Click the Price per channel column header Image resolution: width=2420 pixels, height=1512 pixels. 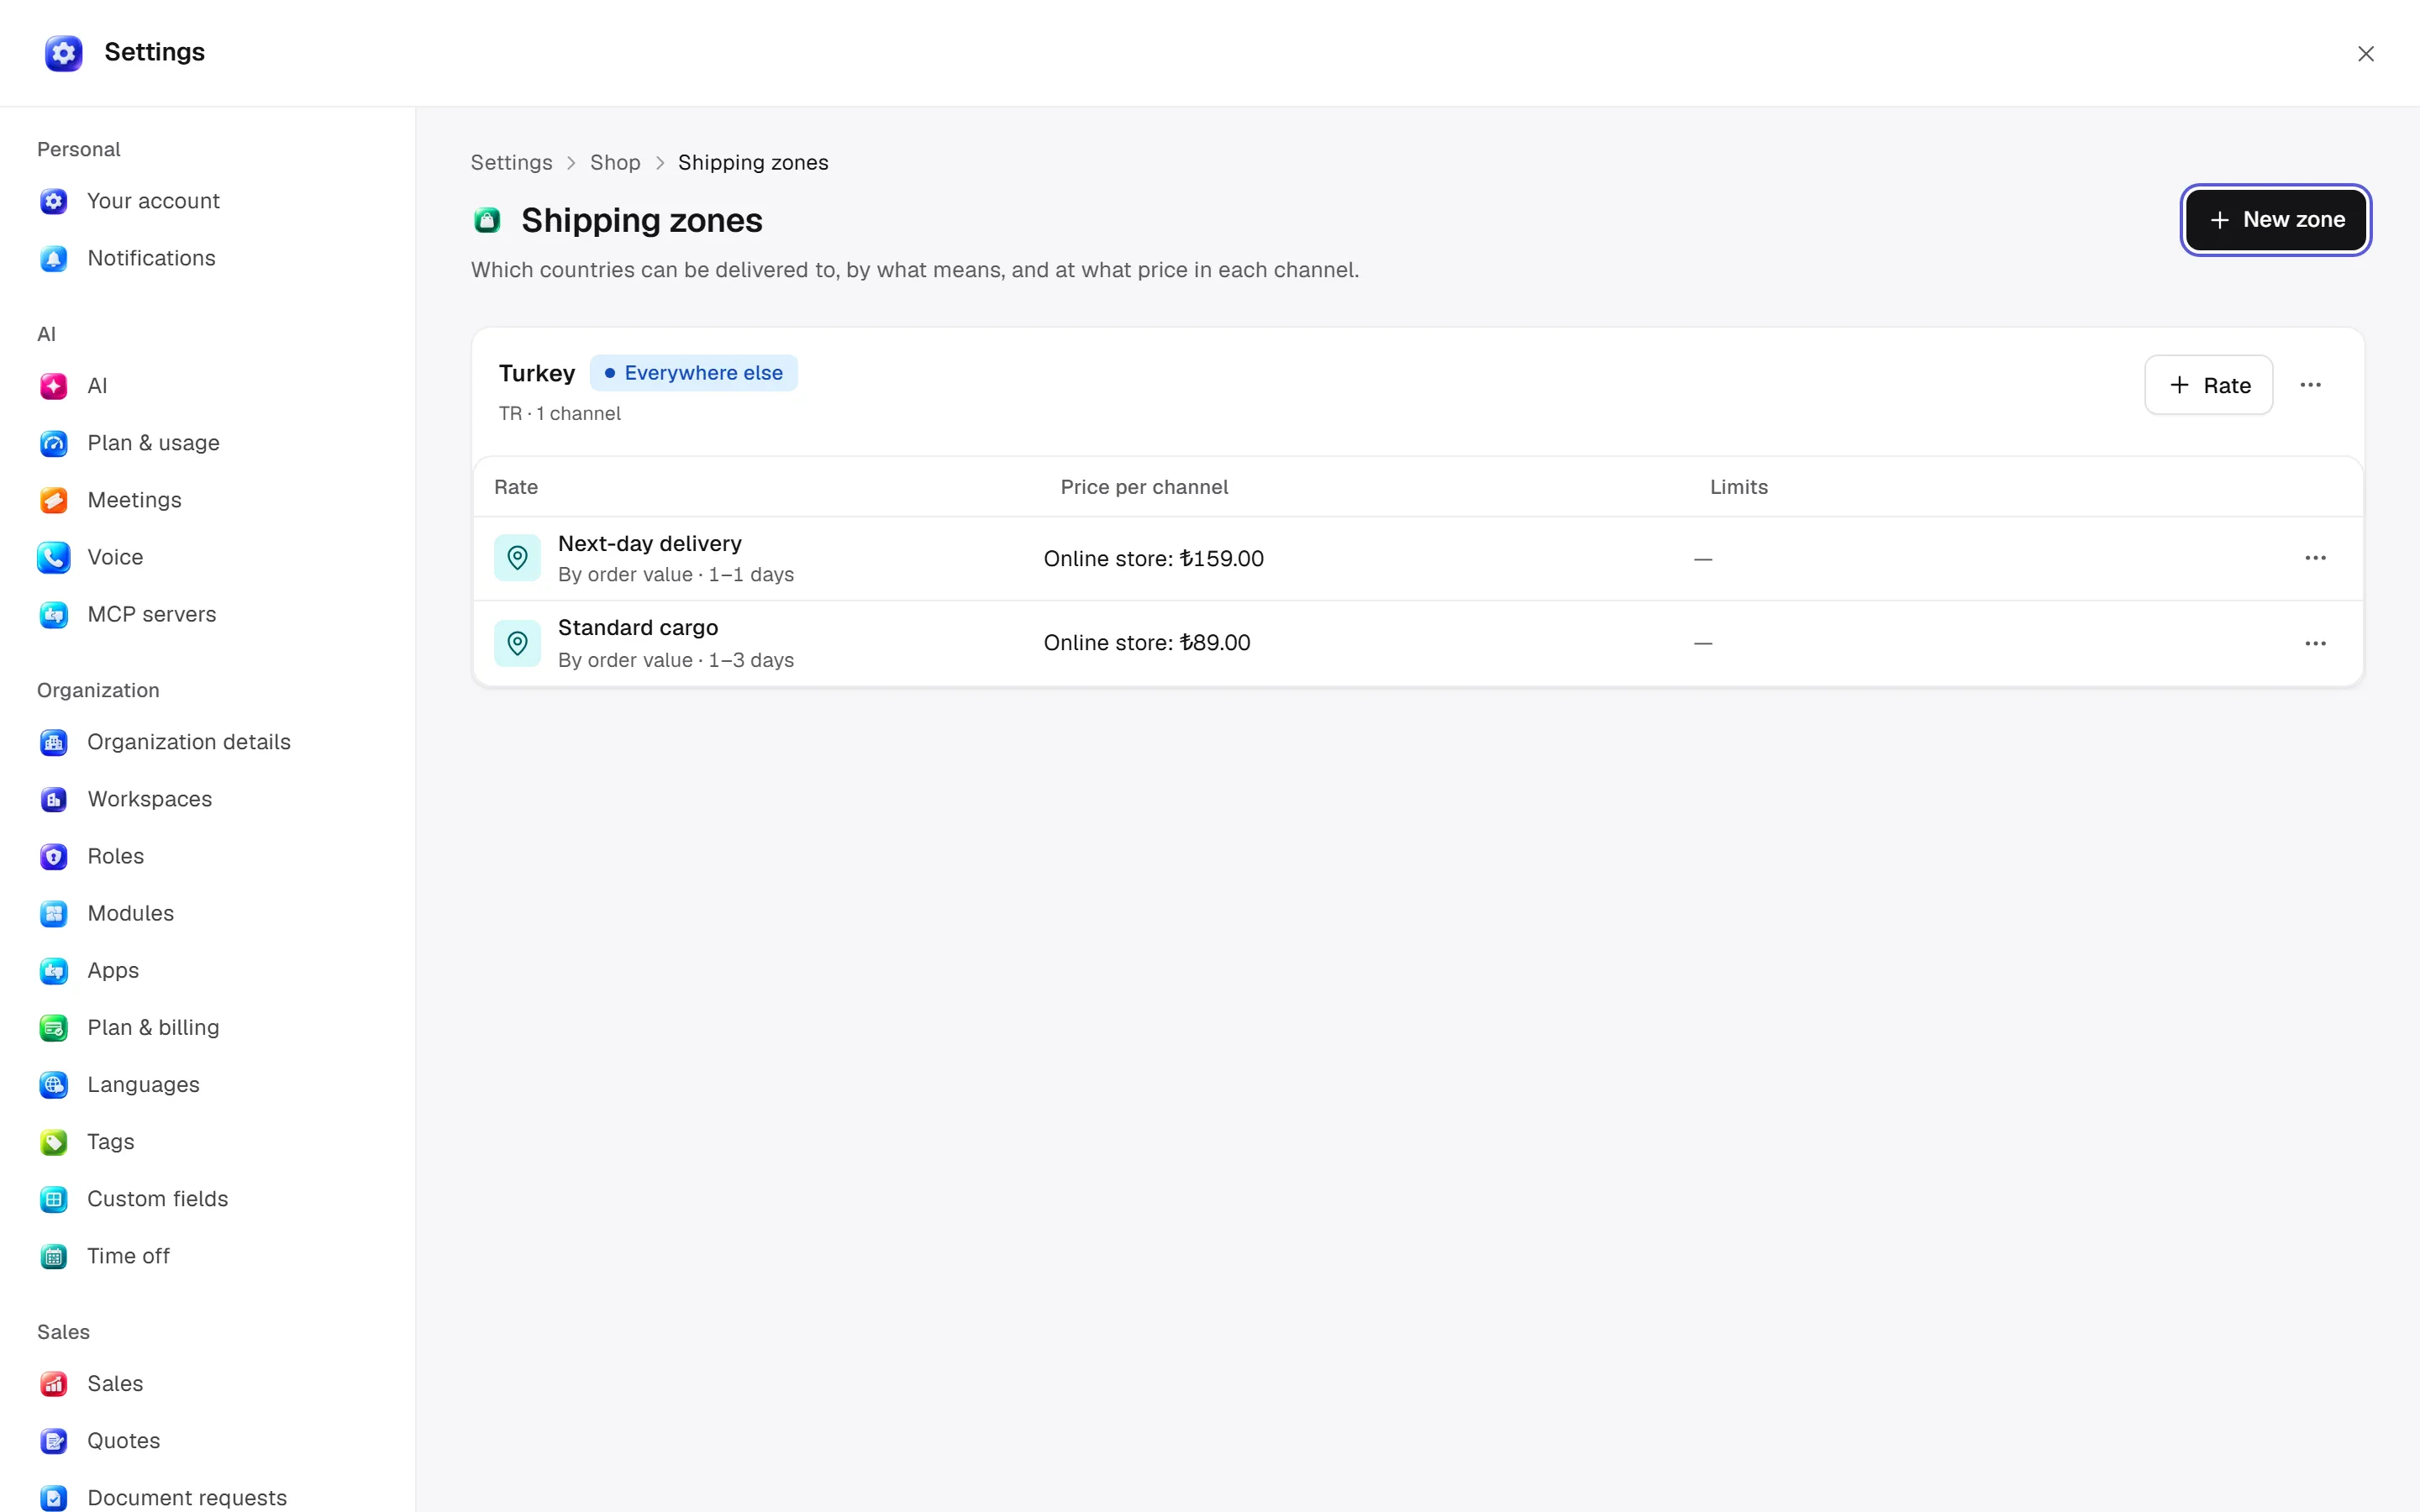(1144, 487)
